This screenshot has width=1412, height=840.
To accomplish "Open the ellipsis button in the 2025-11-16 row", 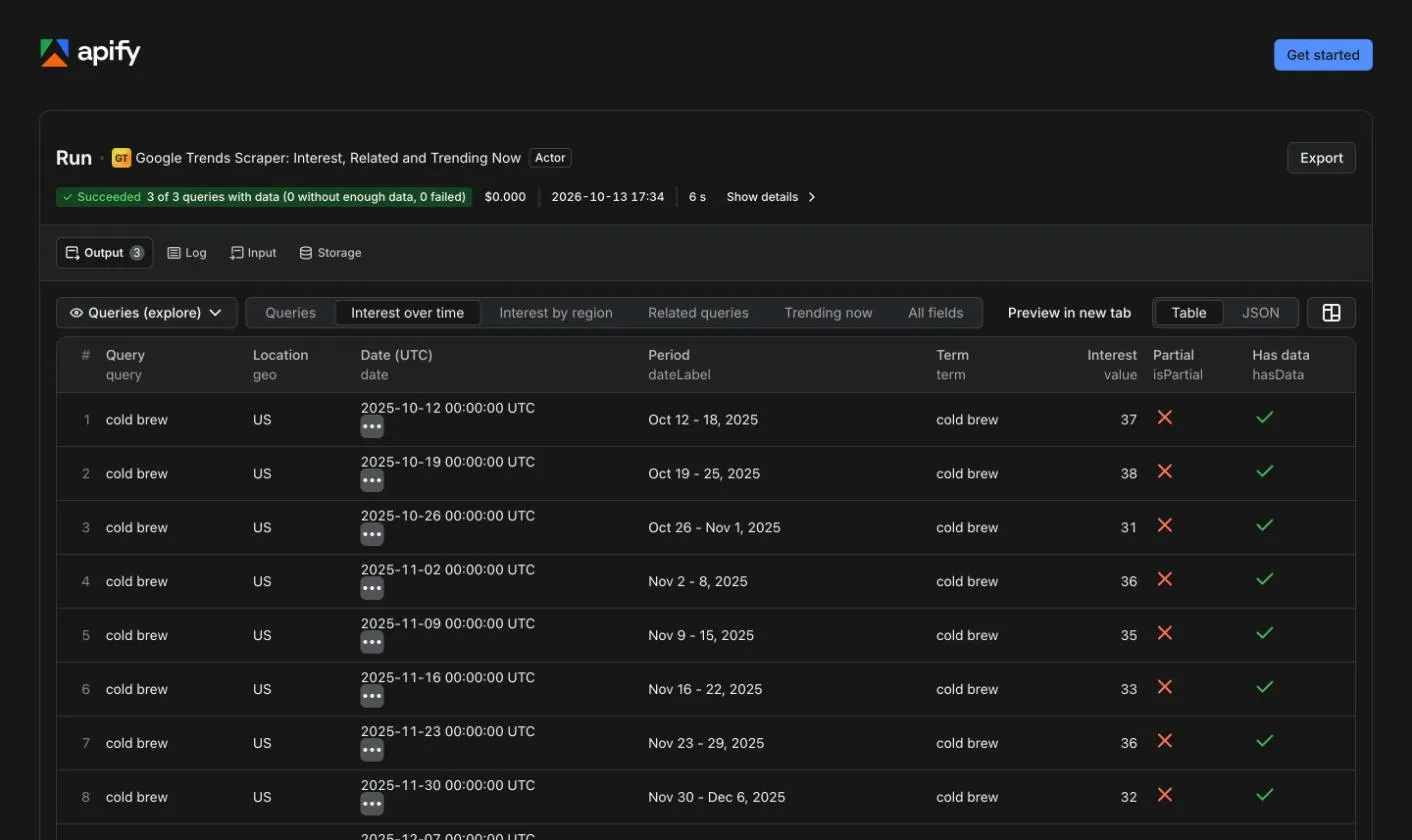I will tap(372, 697).
